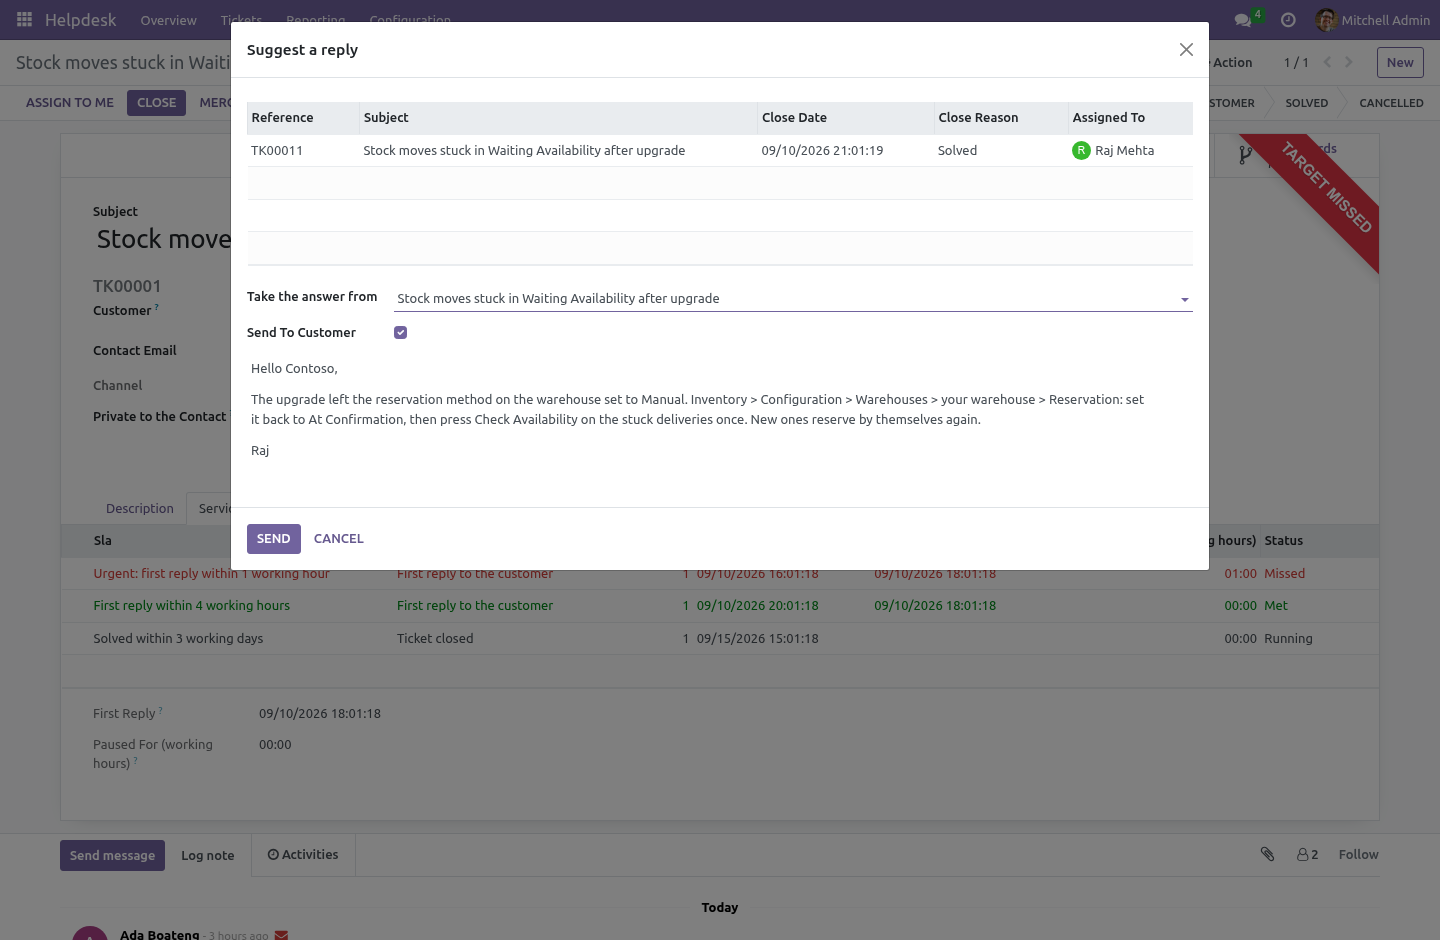
Task: Switch to the Description tab
Action: pos(140,508)
